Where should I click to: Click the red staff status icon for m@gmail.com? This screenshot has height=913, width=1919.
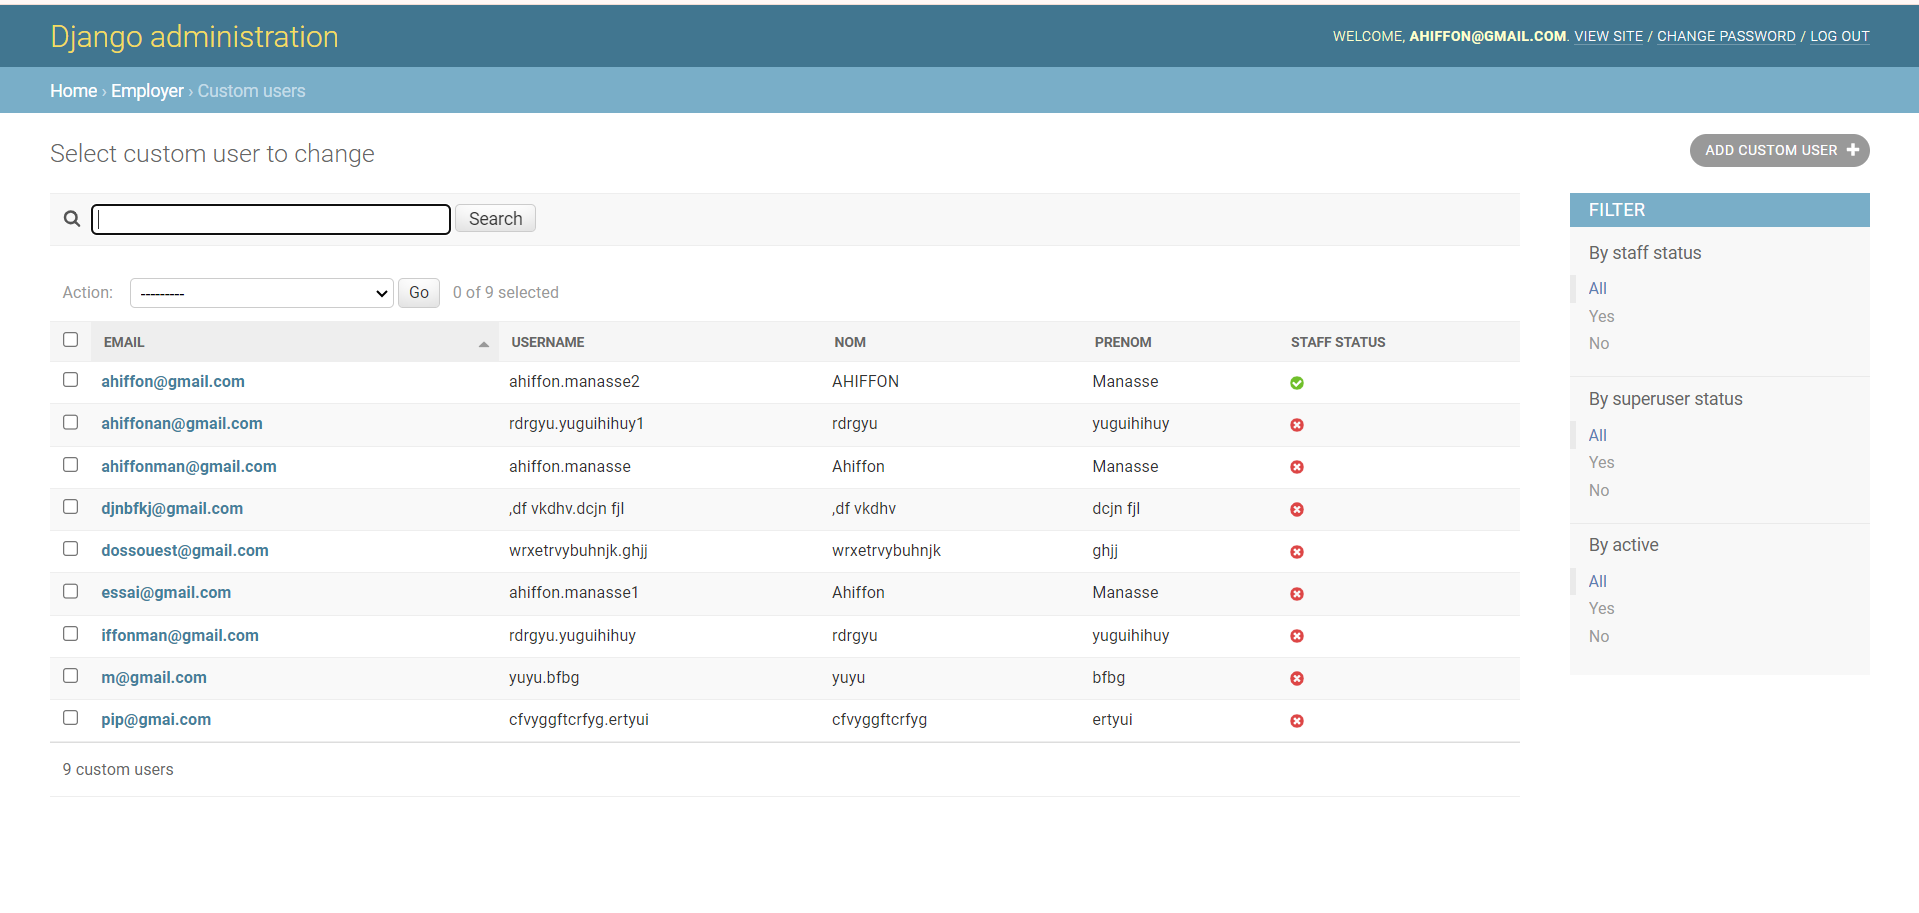click(1297, 679)
